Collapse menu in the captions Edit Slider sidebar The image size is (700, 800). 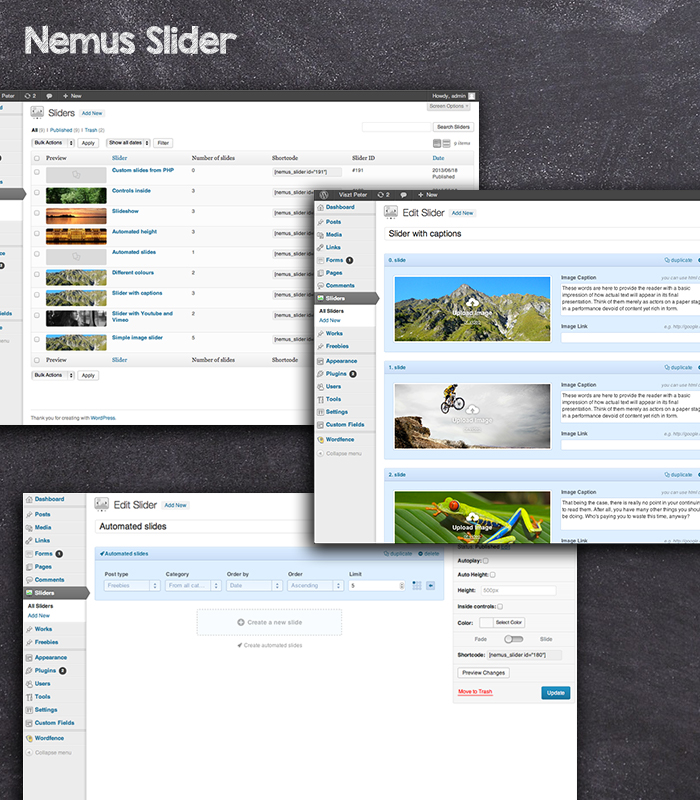(x=339, y=454)
